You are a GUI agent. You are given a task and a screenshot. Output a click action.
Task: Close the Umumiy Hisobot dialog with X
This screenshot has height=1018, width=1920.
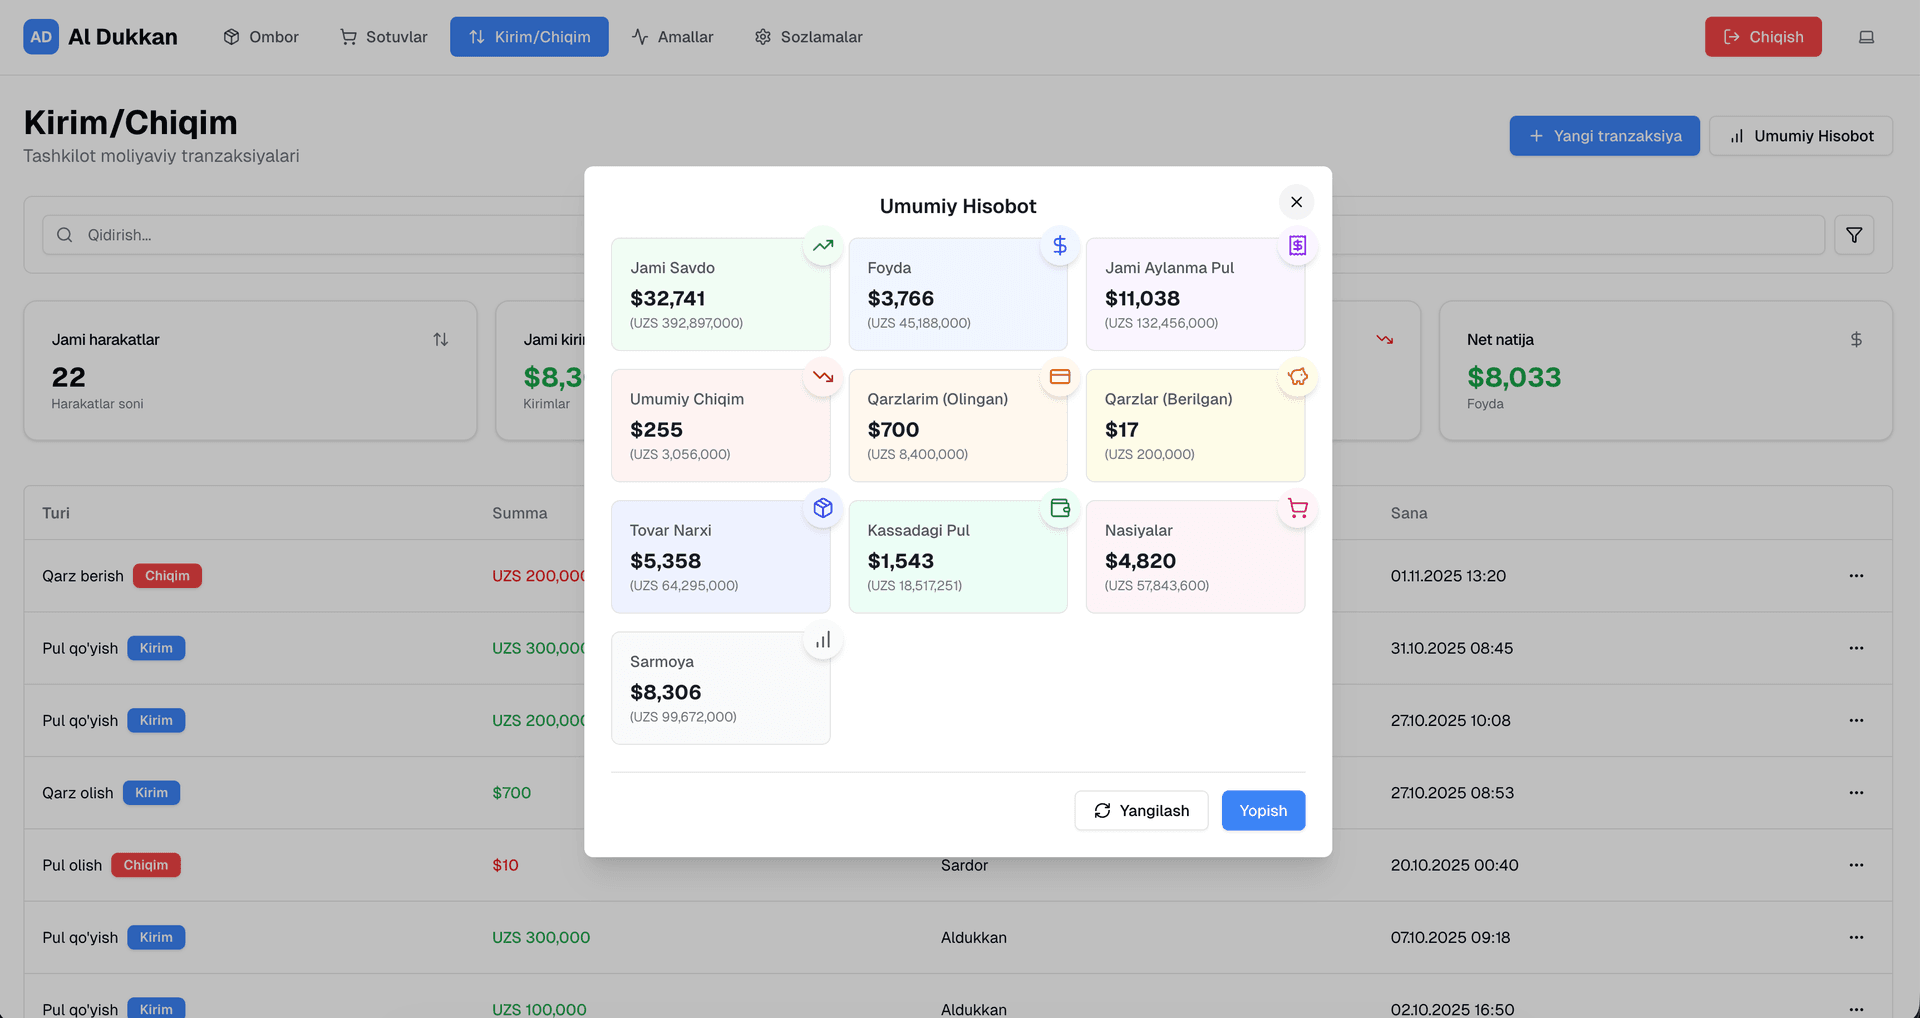point(1296,202)
